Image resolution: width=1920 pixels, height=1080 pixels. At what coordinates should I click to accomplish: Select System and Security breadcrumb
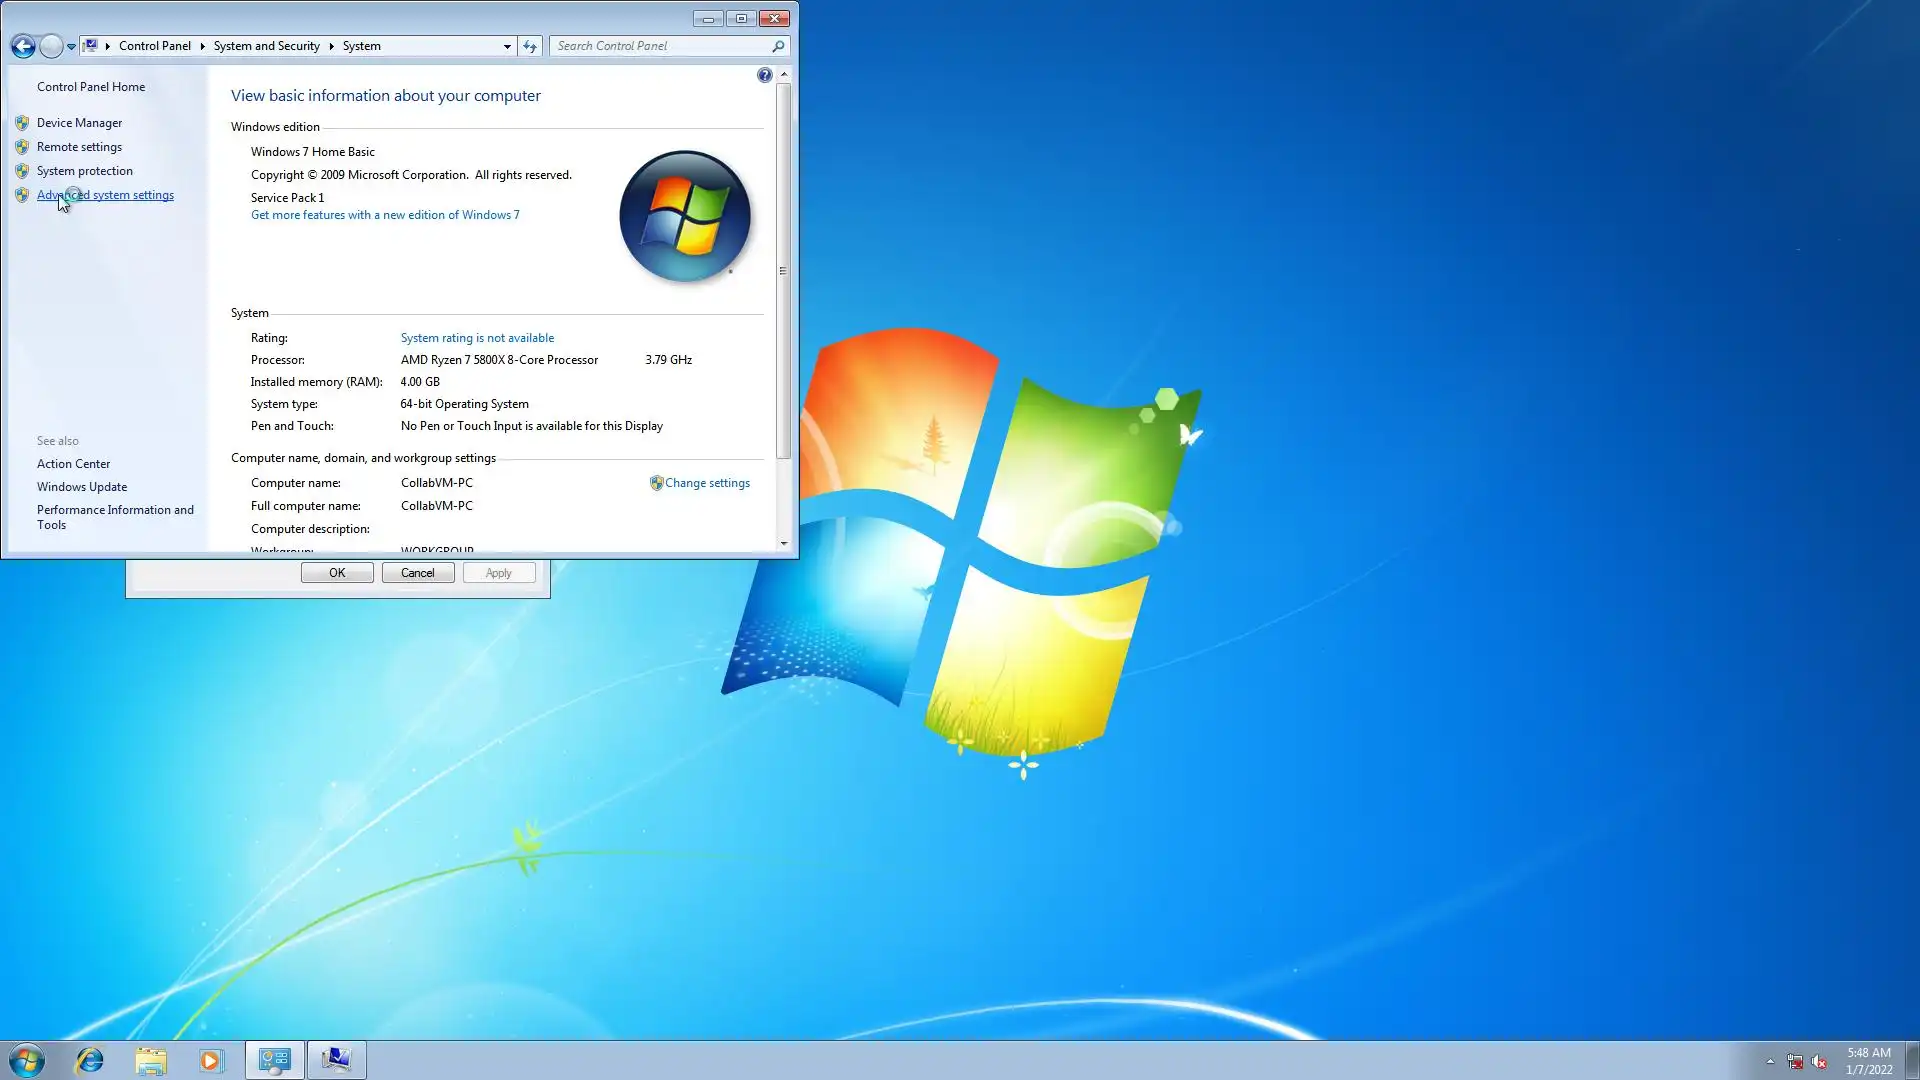[x=266, y=46]
